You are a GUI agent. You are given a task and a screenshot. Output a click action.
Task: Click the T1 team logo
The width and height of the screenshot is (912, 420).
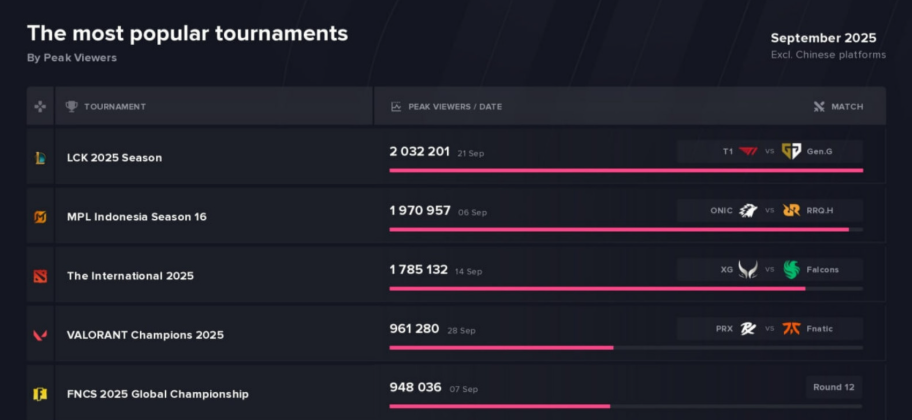pyautogui.click(x=748, y=152)
